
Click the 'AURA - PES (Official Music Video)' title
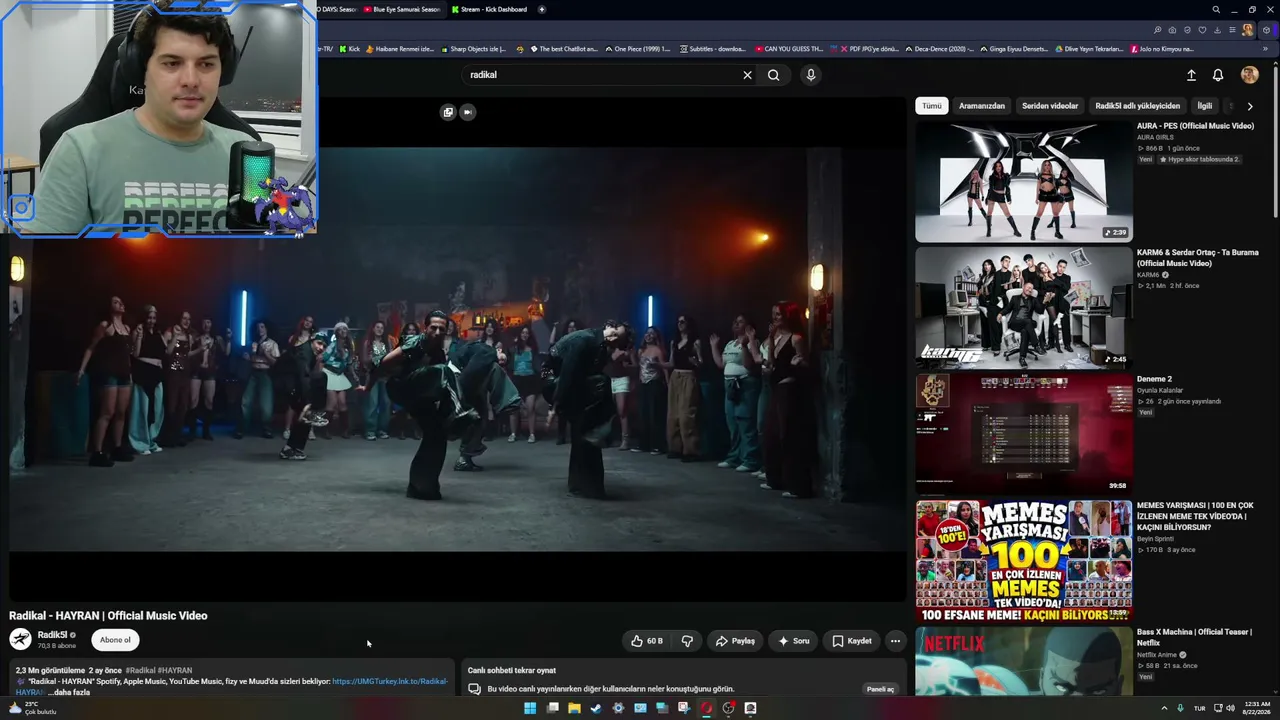1195,126
